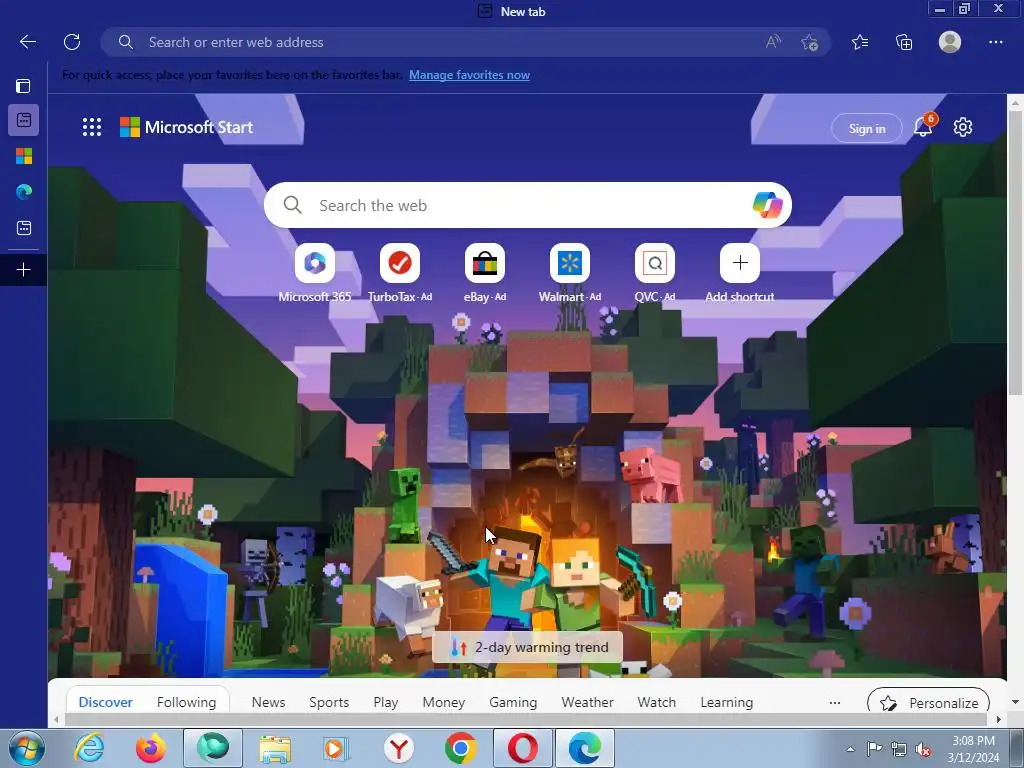Image resolution: width=1024 pixels, height=768 pixels.
Task: Open Read aloud icon in address bar
Action: point(773,42)
